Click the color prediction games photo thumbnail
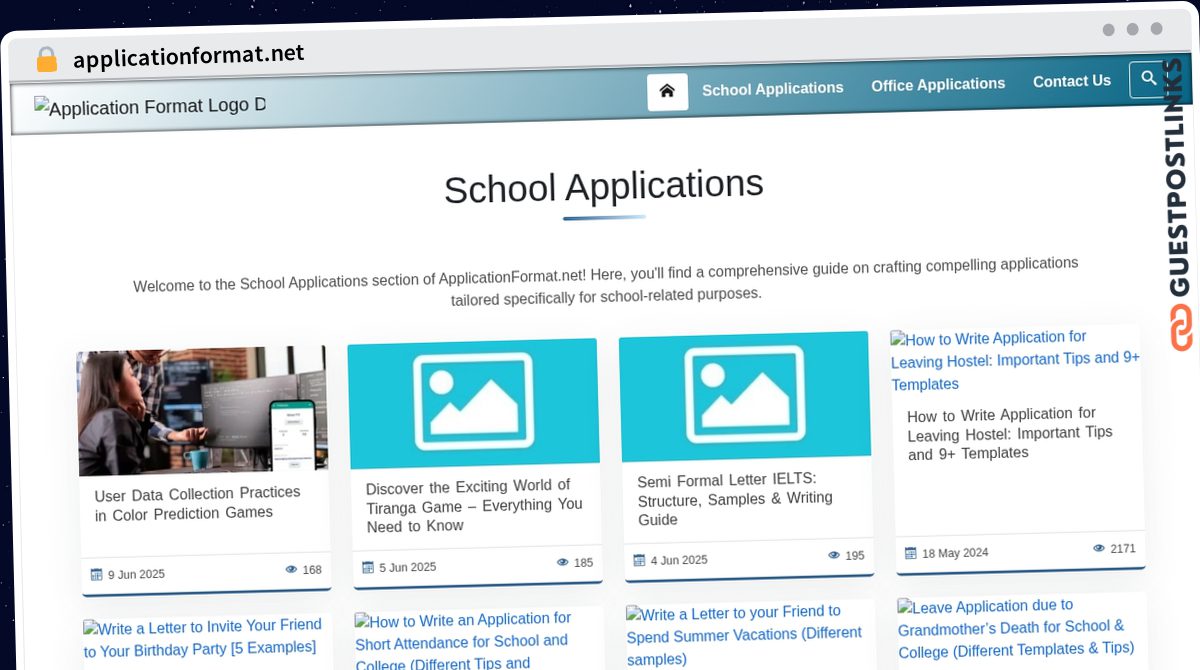Screen dimensions: 1200x670 click(202, 410)
